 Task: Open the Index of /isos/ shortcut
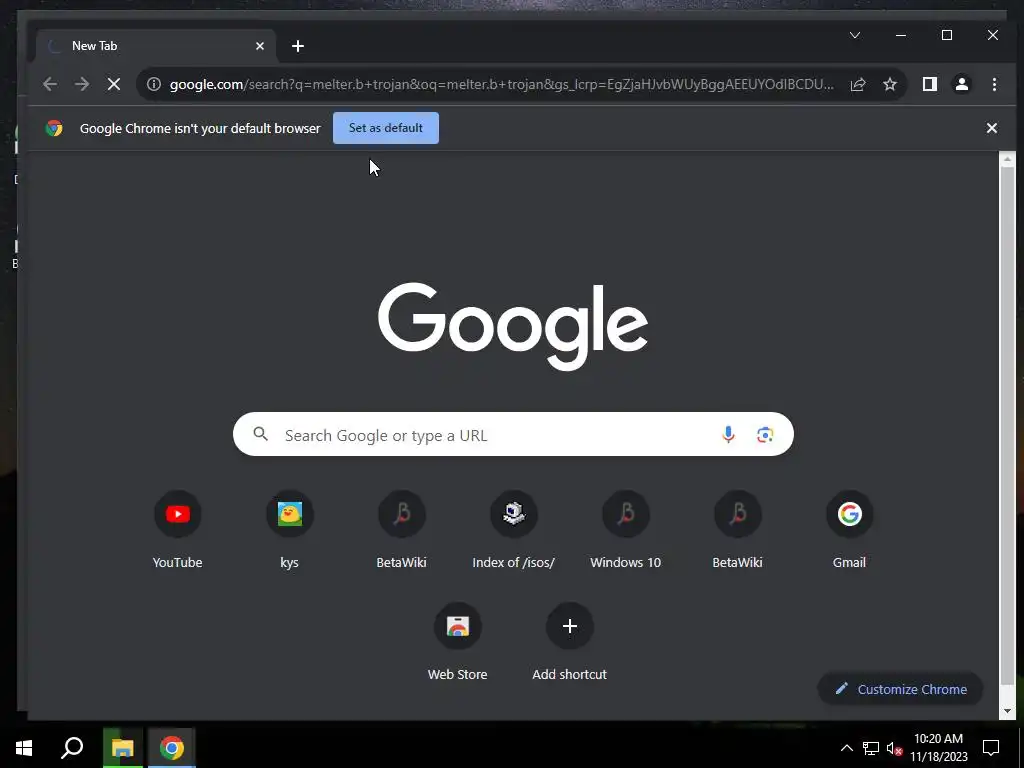[x=514, y=530]
